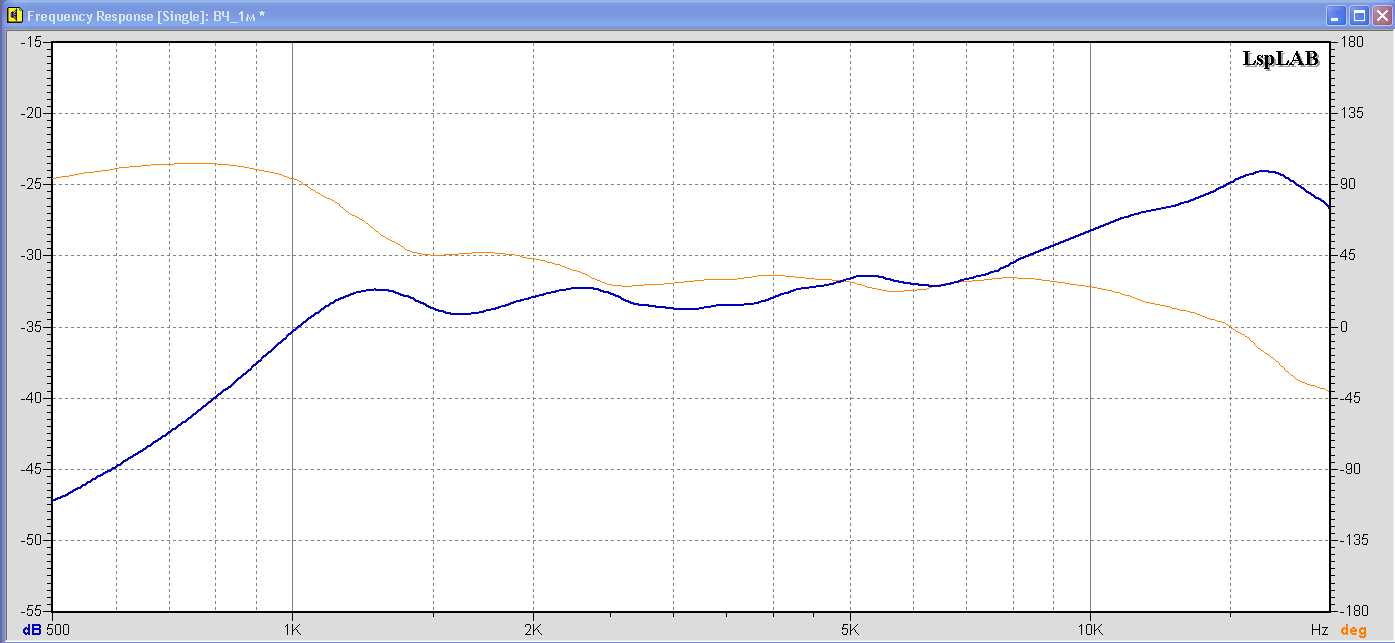Click the orange deg axis label
The width and height of the screenshot is (1395, 643).
(x=1353, y=630)
